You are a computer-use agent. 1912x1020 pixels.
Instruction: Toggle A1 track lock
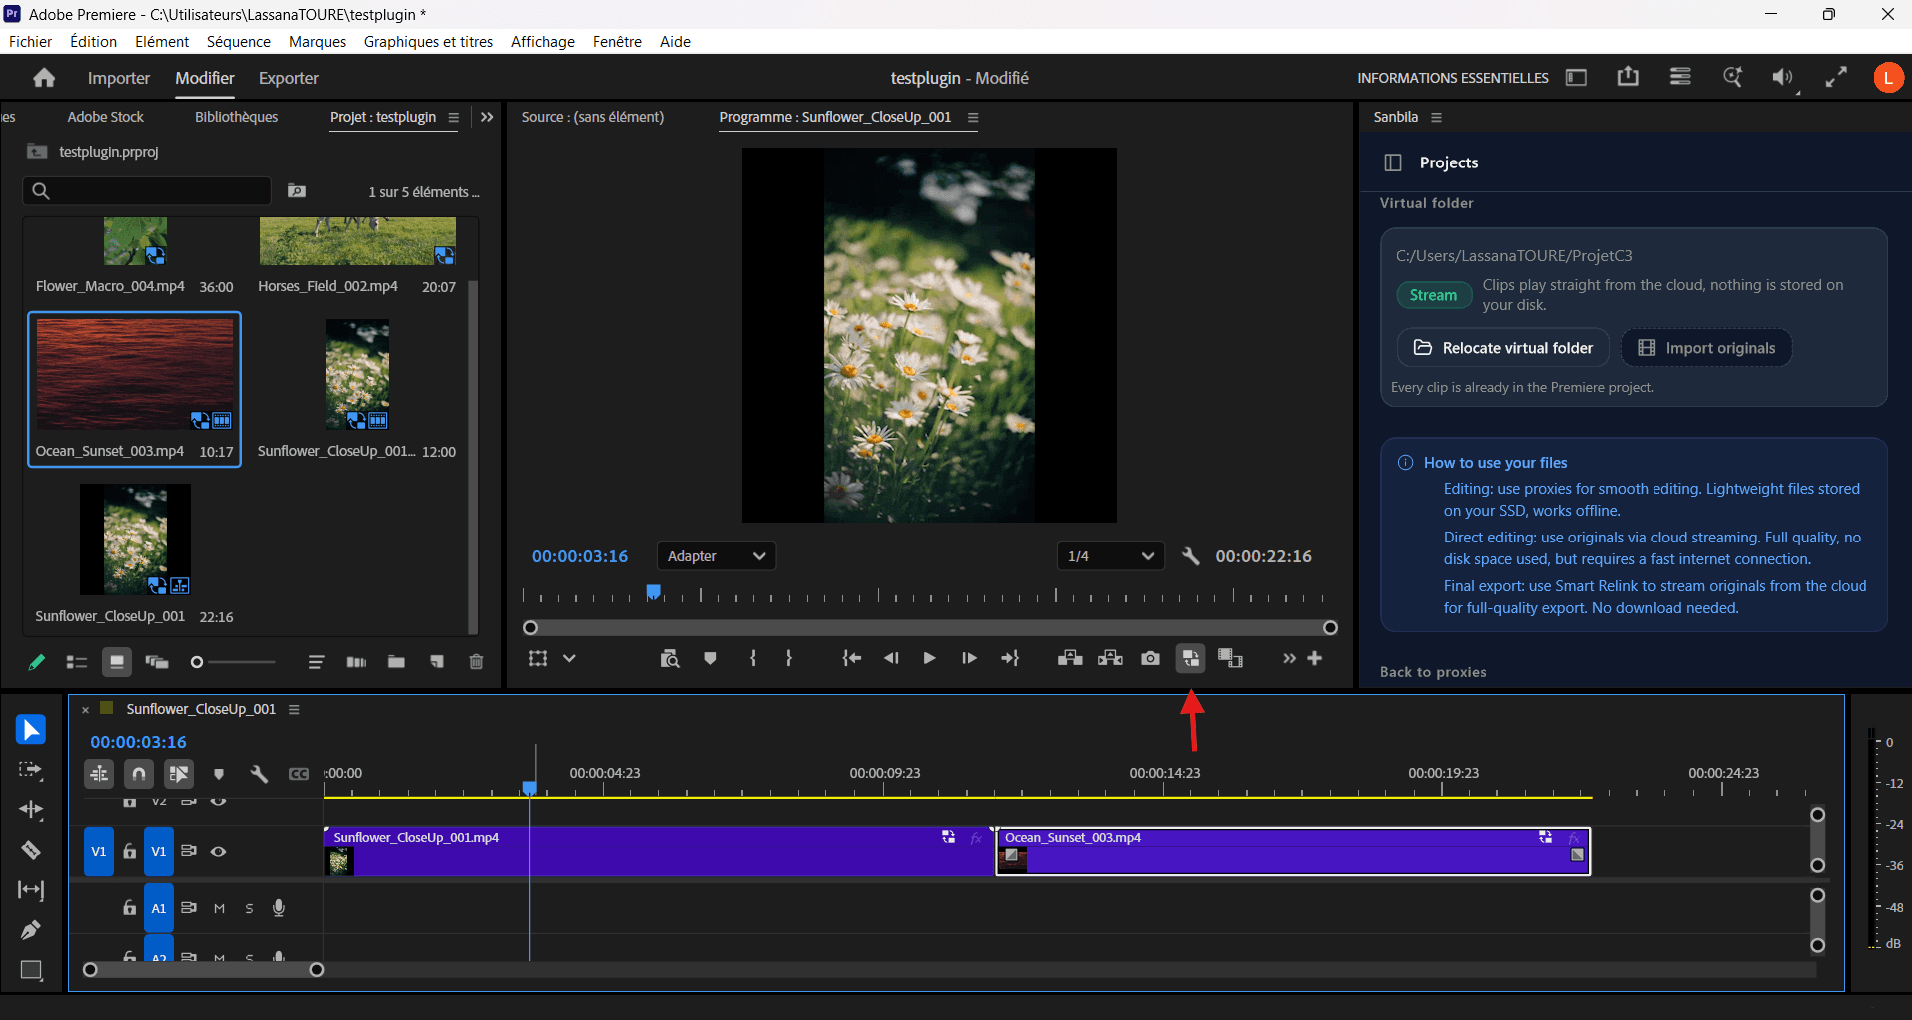coord(129,908)
